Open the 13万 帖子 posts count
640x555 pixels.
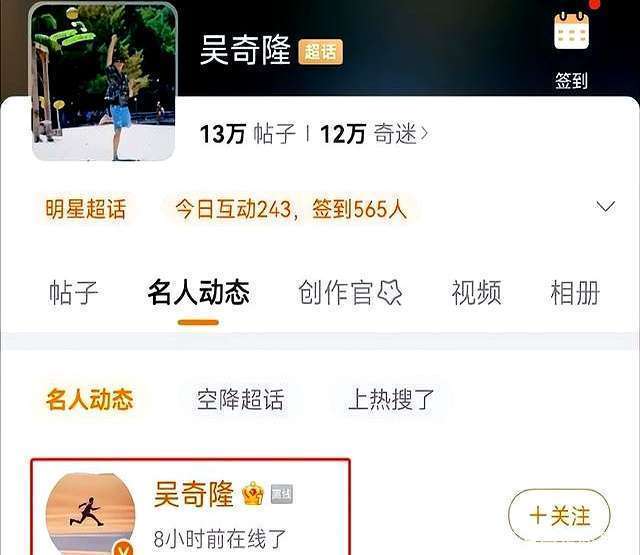click(x=248, y=134)
